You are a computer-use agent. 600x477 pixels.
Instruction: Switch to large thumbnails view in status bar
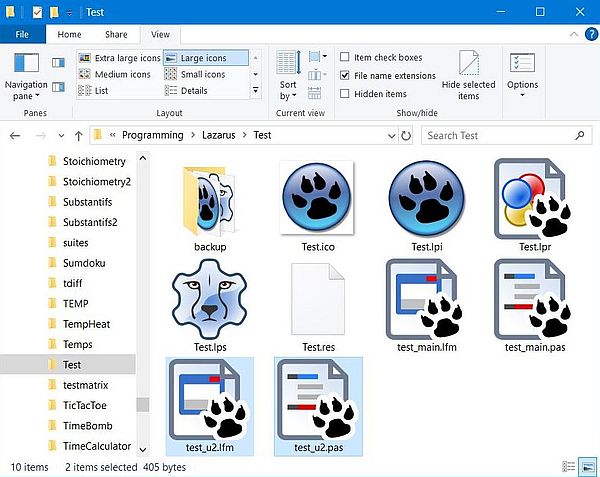point(587,467)
